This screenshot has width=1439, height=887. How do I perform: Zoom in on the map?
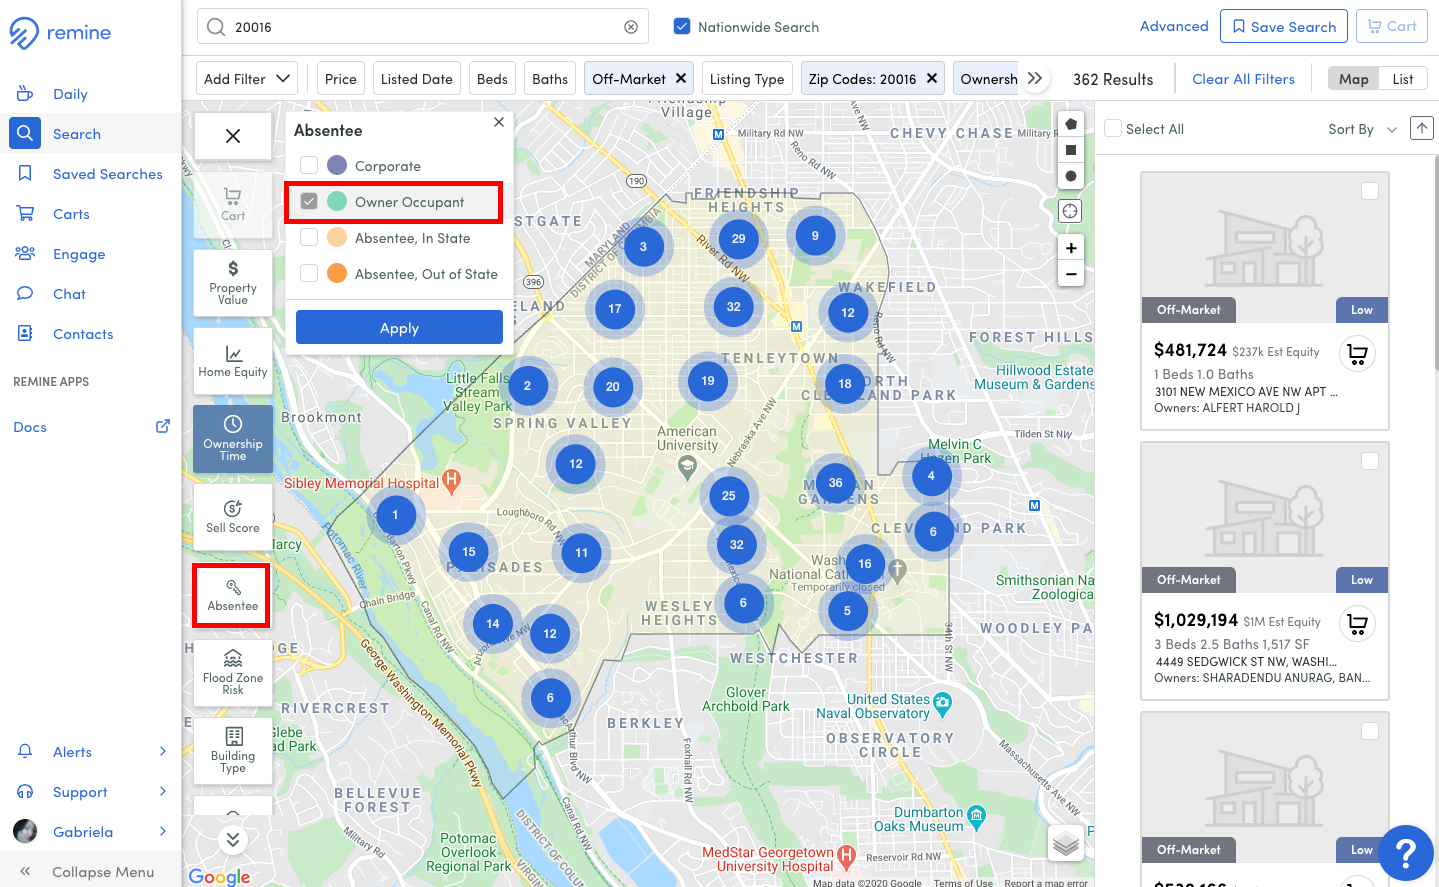click(1071, 248)
